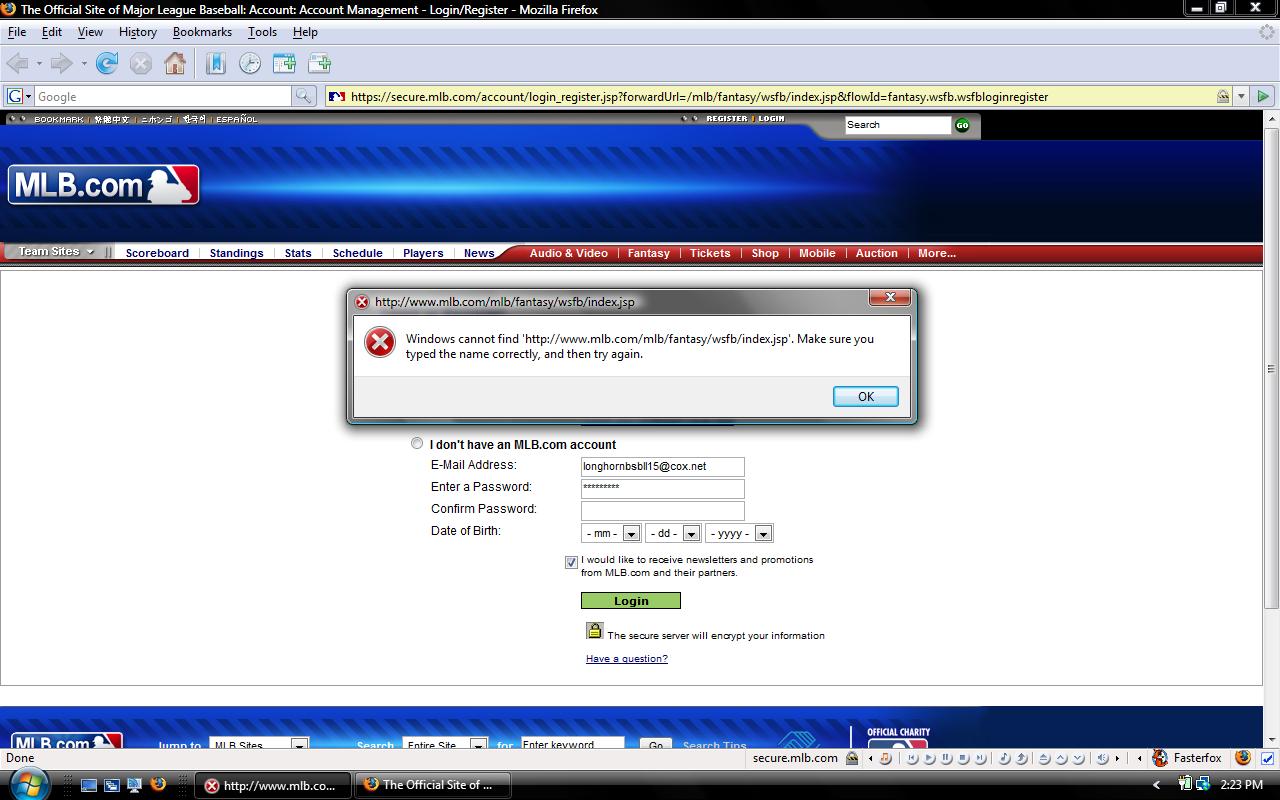
Task: Click the FoxyTunes next track button
Action: pyautogui.click(x=981, y=758)
